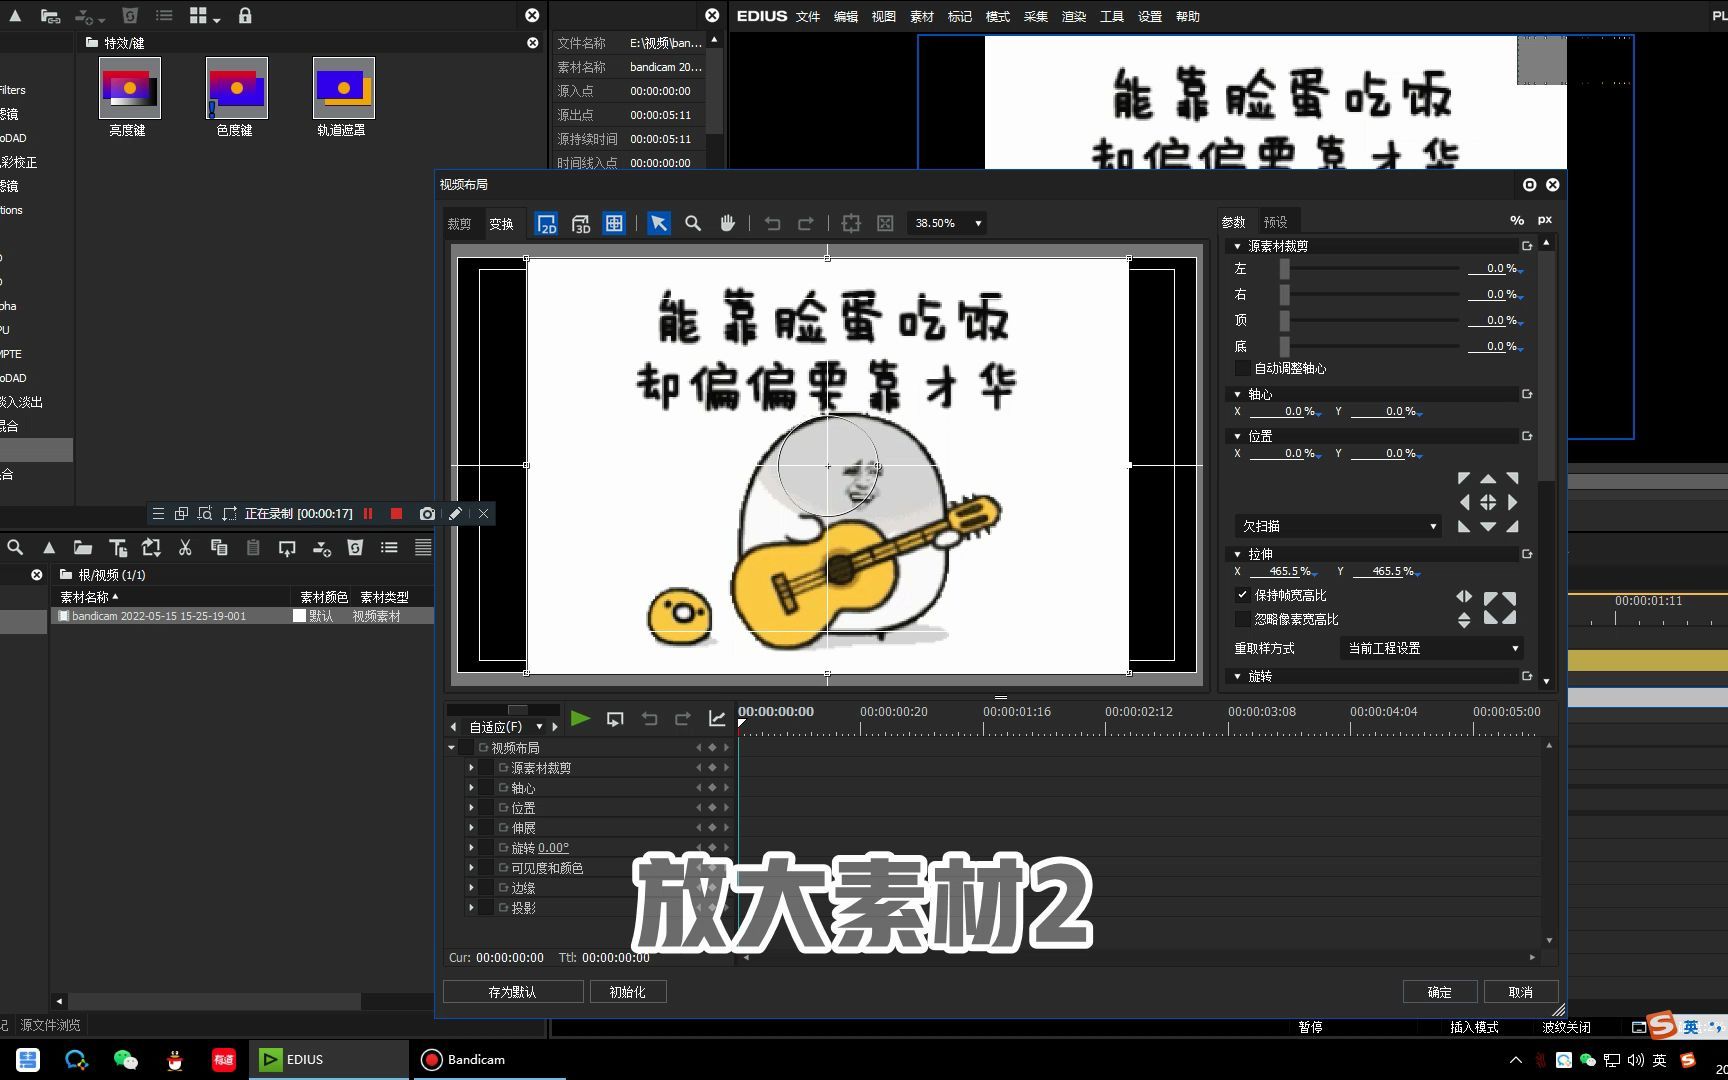Pause the Bandicam recording

pyautogui.click(x=368, y=513)
